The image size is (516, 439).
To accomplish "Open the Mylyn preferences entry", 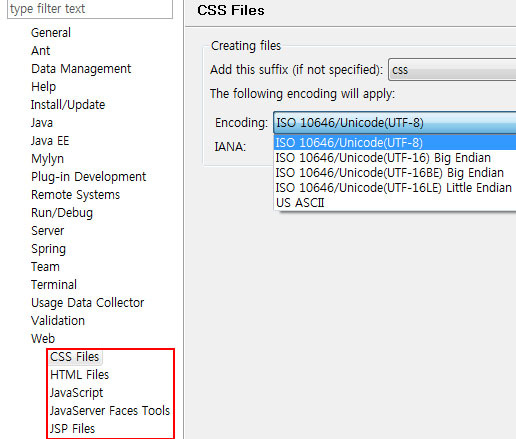I will [x=47, y=159].
